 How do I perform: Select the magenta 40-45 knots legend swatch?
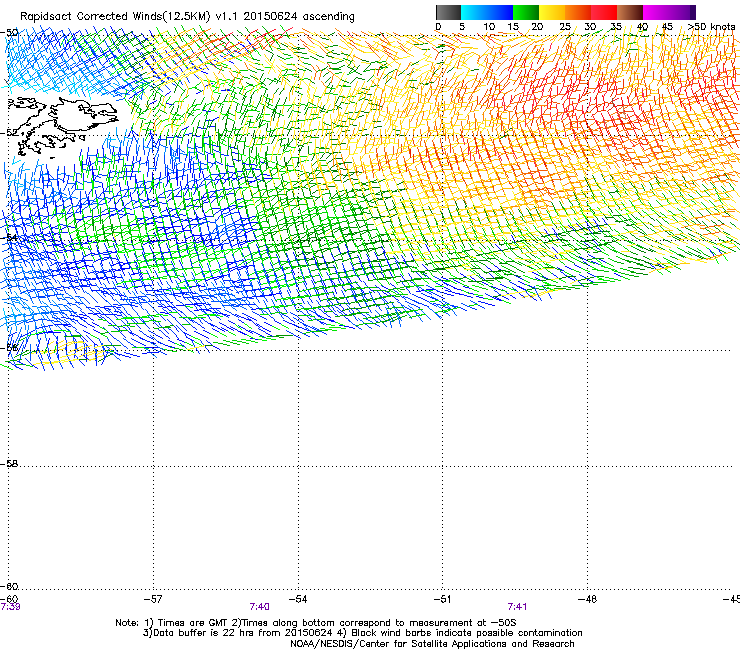pos(656,12)
